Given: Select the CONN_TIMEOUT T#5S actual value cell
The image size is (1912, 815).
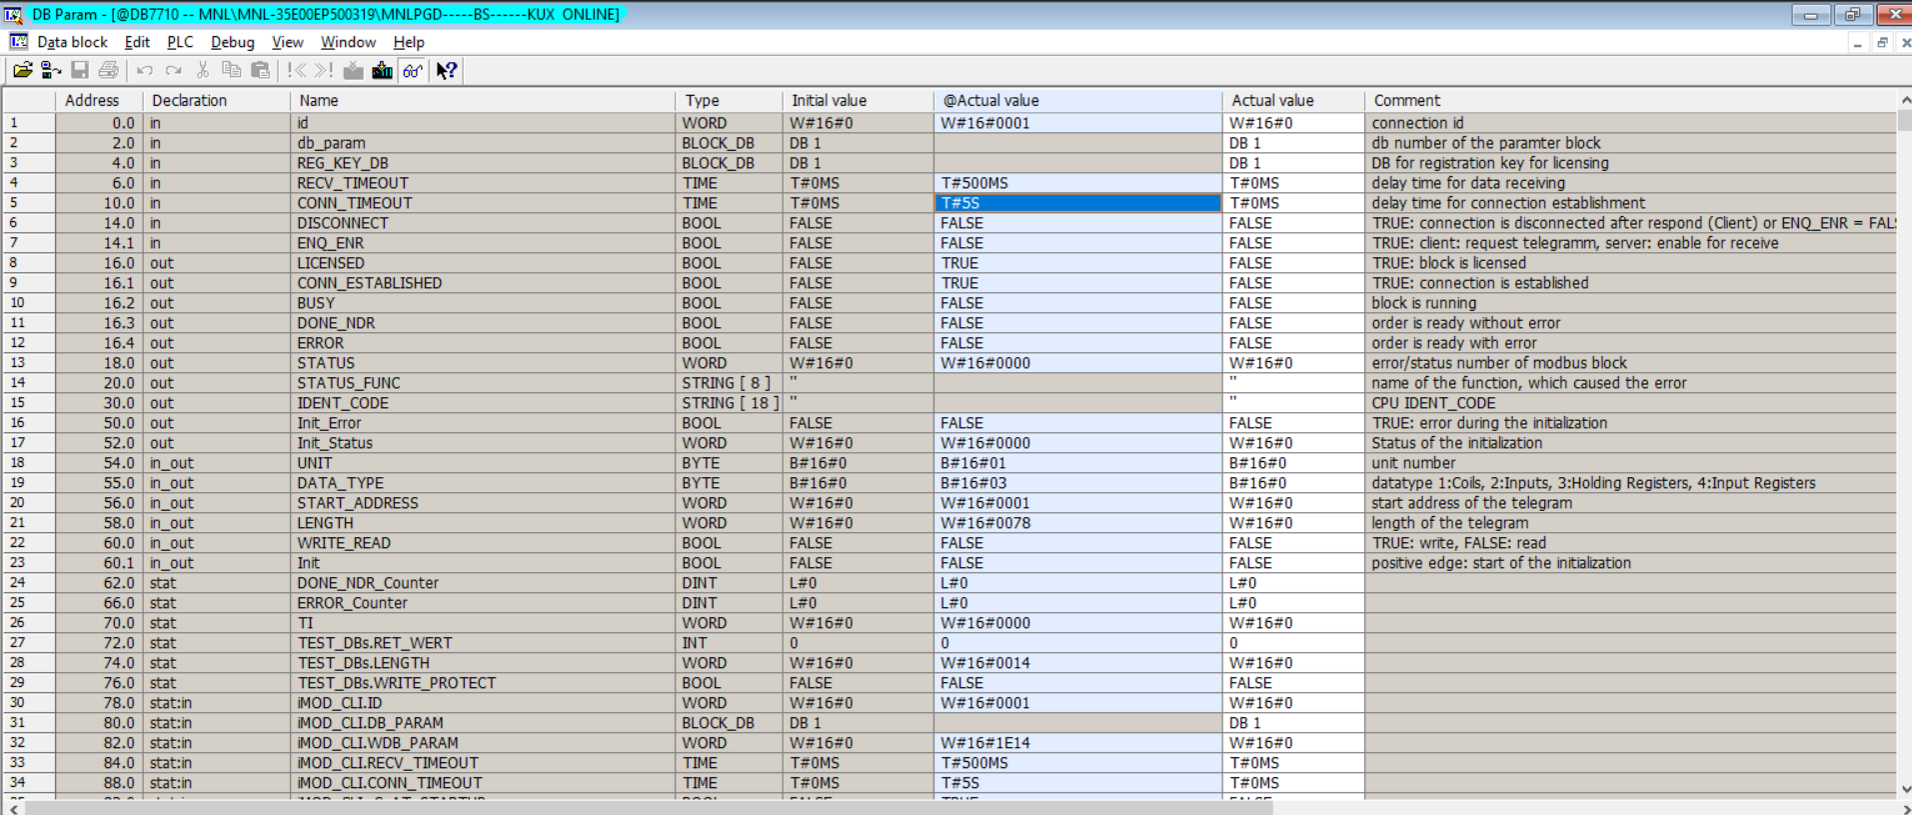Looking at the screenshot, I should 1076,203.
